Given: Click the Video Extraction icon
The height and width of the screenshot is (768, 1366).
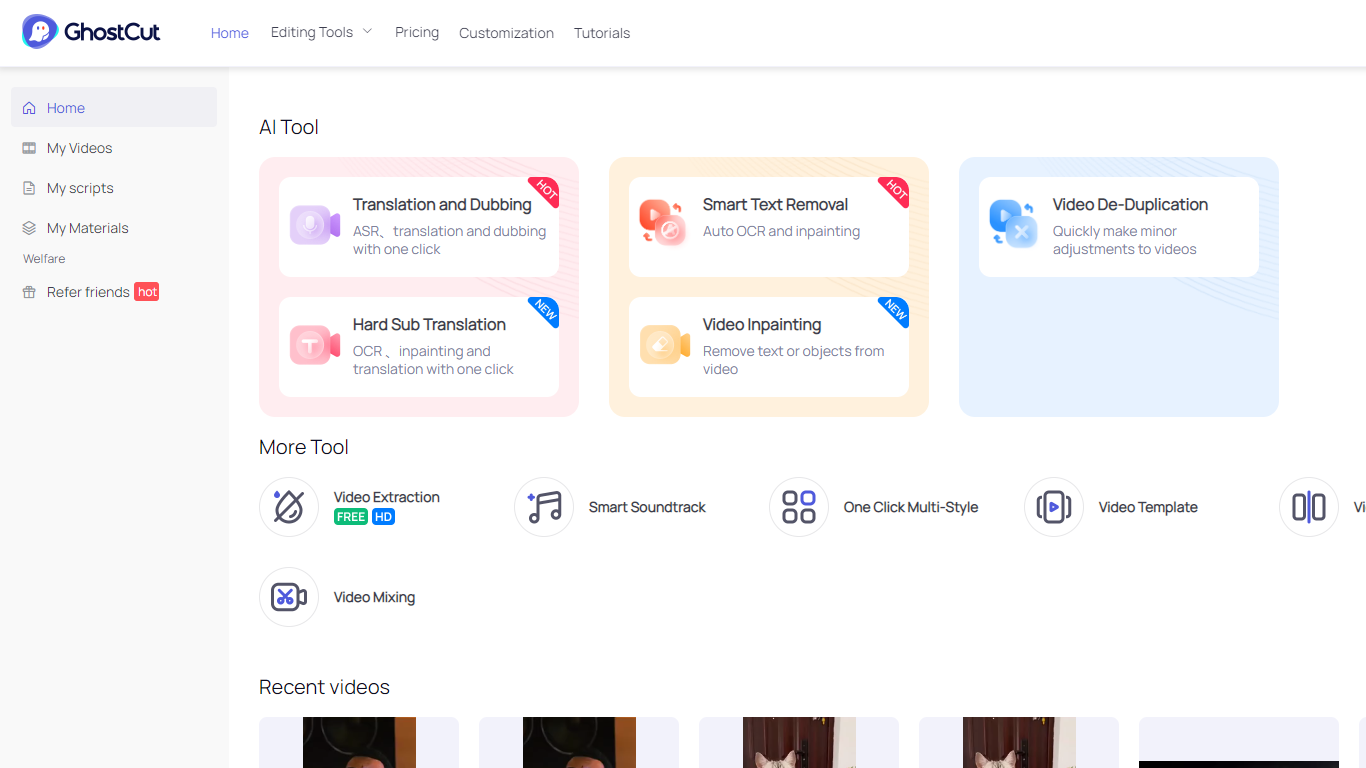Looking at the screenshot, I should 288,507.
